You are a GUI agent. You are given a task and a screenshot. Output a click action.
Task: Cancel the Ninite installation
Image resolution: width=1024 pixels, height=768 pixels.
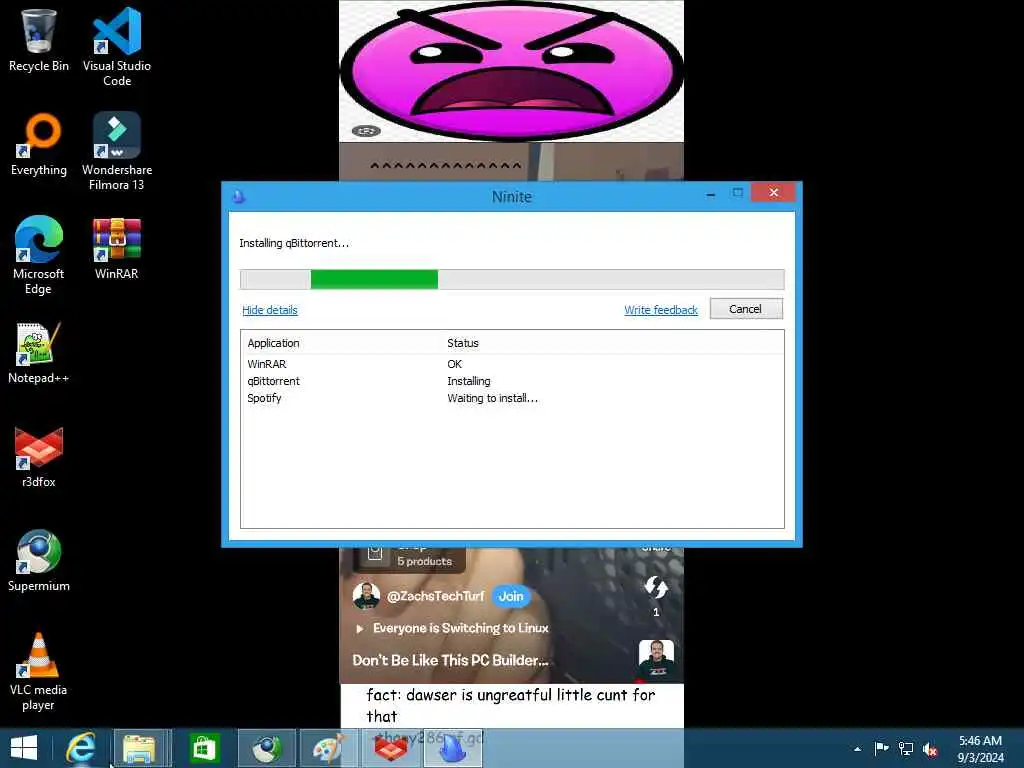[746, 309]
